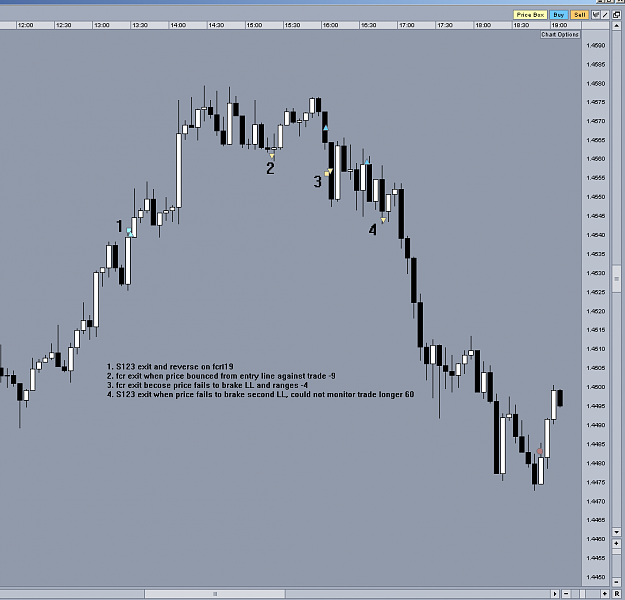
Task: Click the blue triangle marker near 16:30
Action: pyautogui.click(x=367, y=161)
